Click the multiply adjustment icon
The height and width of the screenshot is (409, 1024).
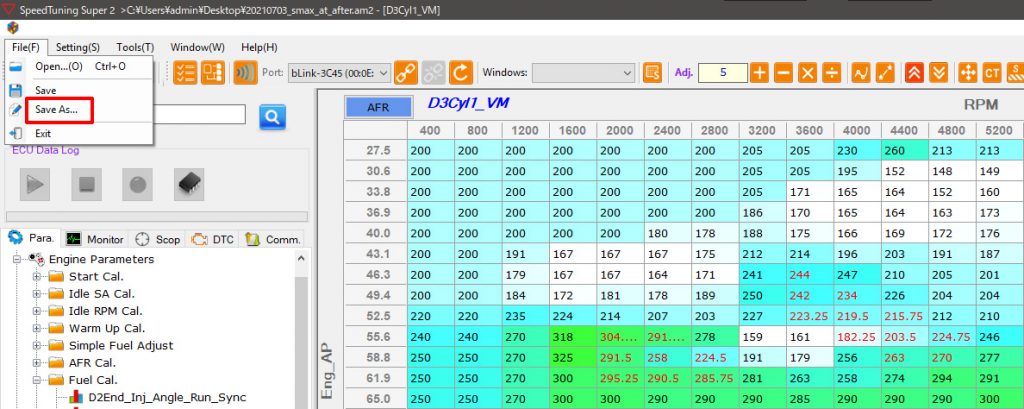[x=807, y=73]
